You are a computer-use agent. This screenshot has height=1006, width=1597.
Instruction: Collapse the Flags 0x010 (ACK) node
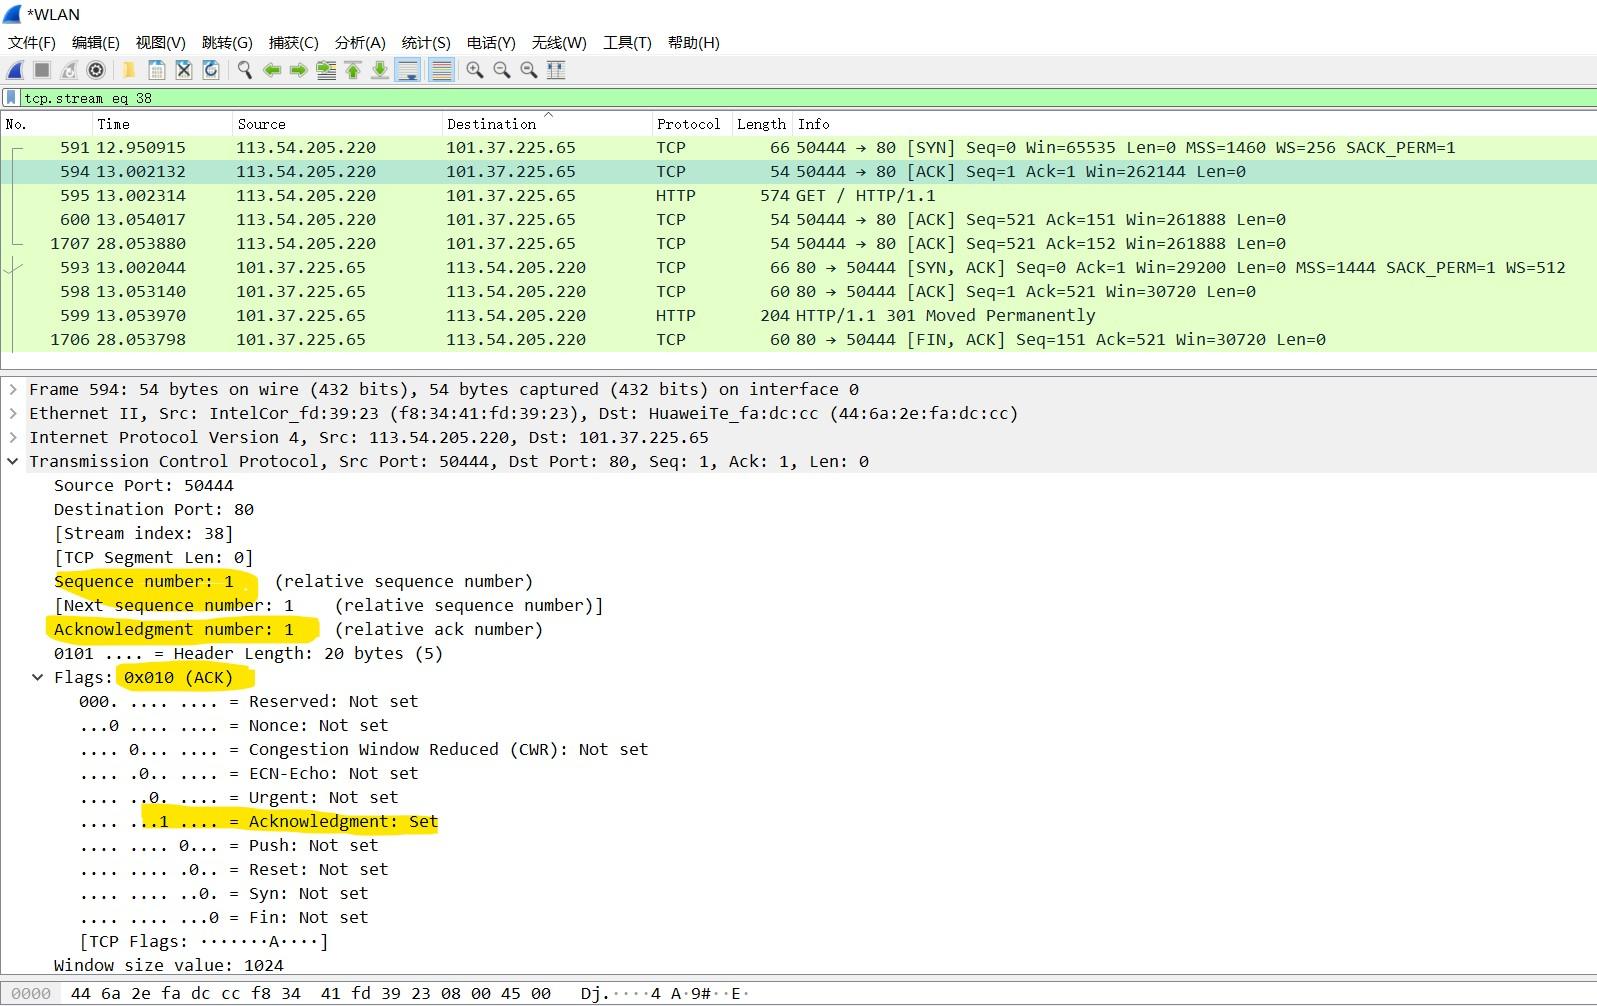tap(38, 678)
